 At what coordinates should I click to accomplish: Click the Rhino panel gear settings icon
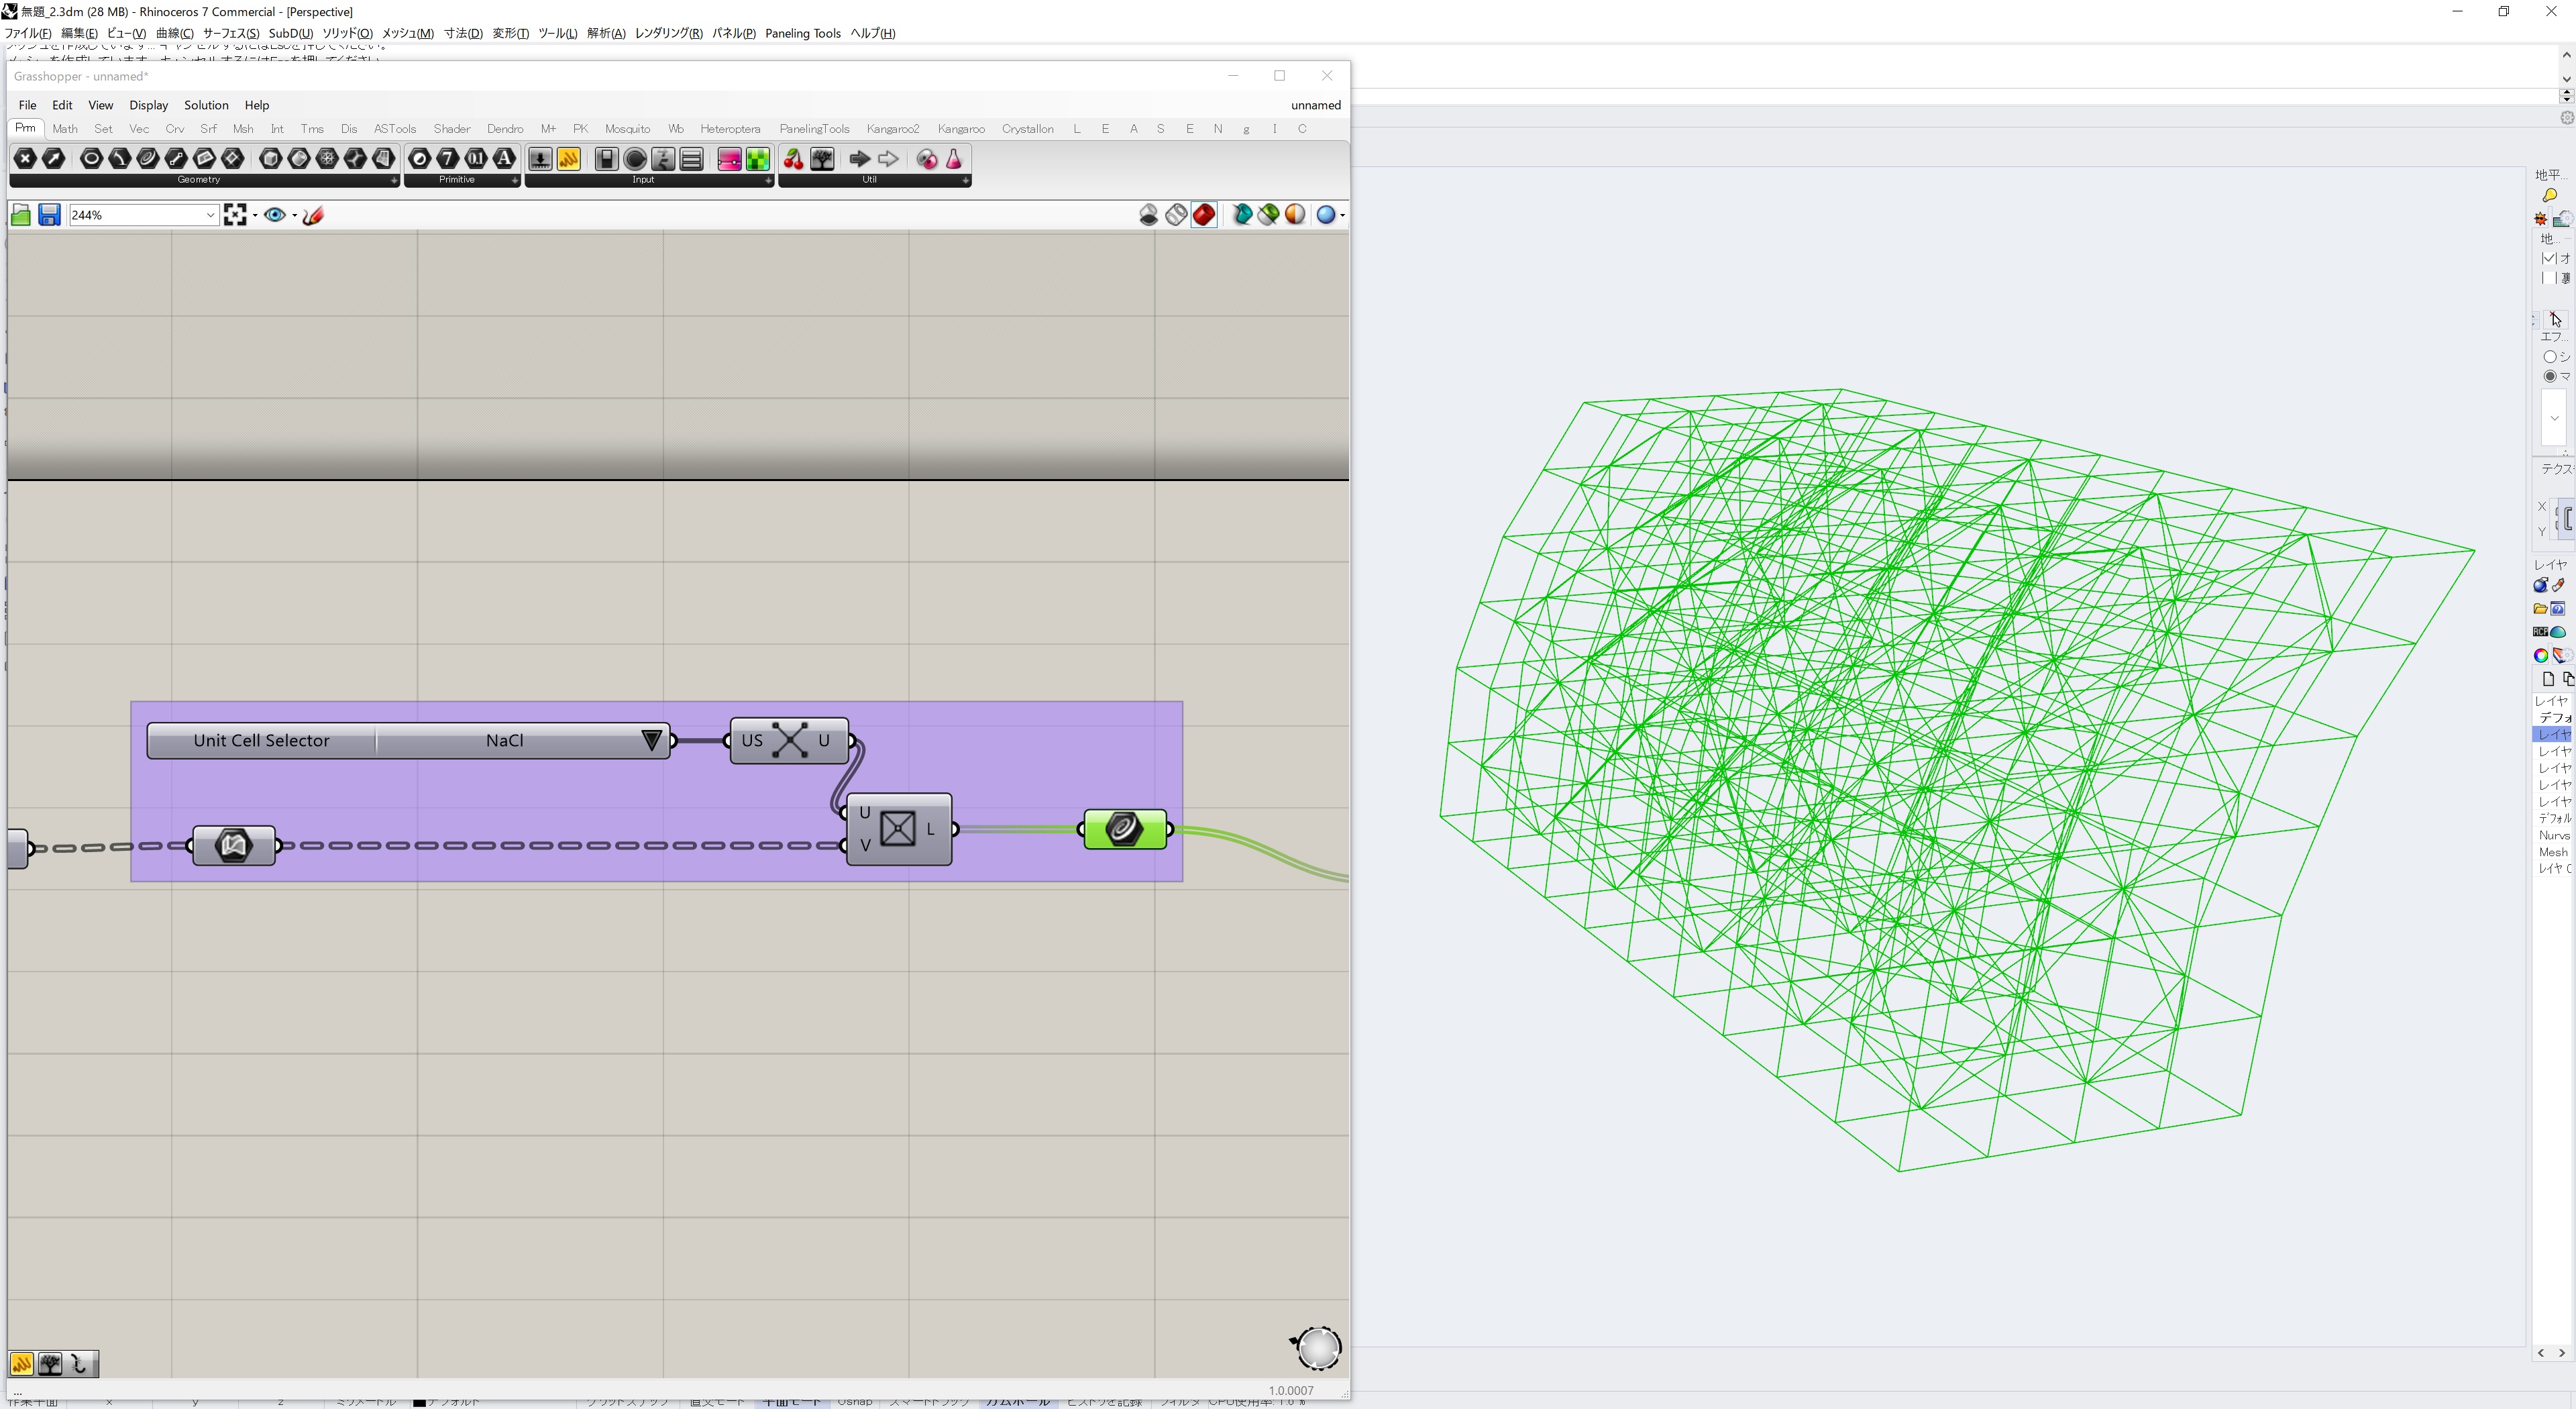point(2566,118)
